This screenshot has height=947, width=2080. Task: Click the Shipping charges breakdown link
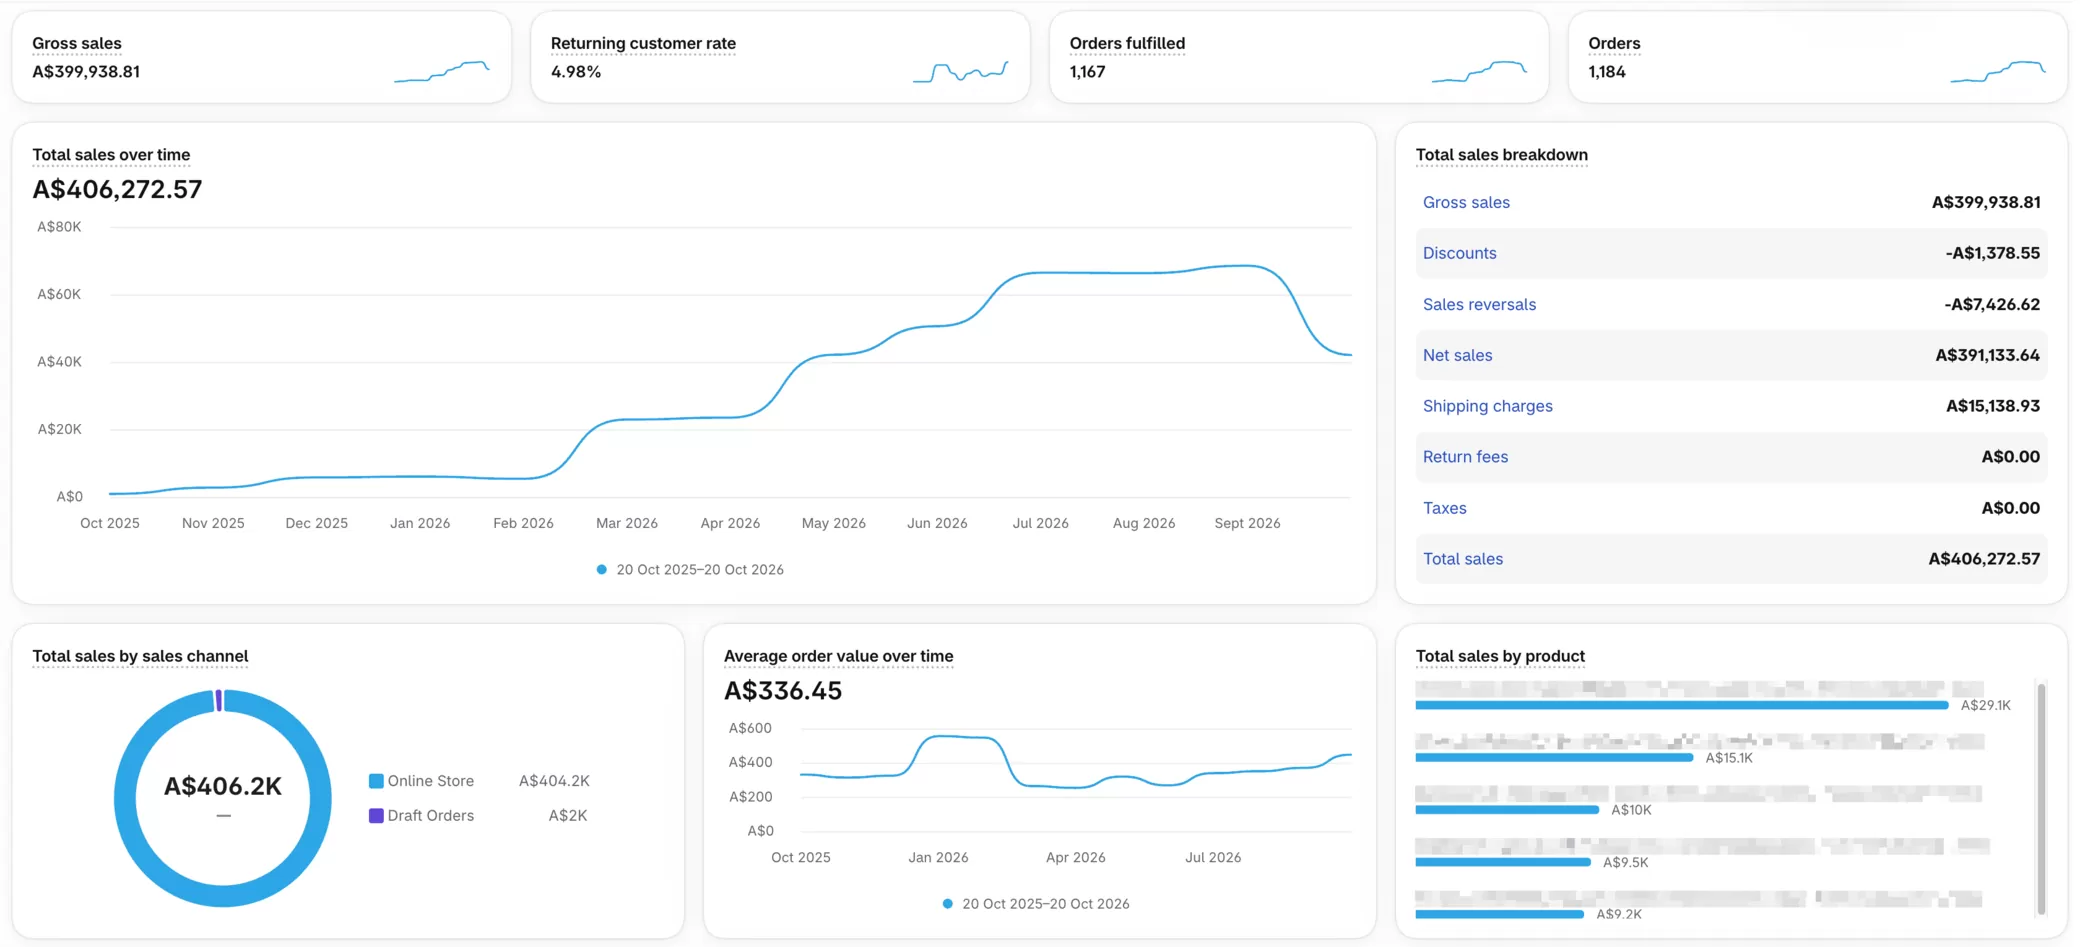click(1487, 406)
